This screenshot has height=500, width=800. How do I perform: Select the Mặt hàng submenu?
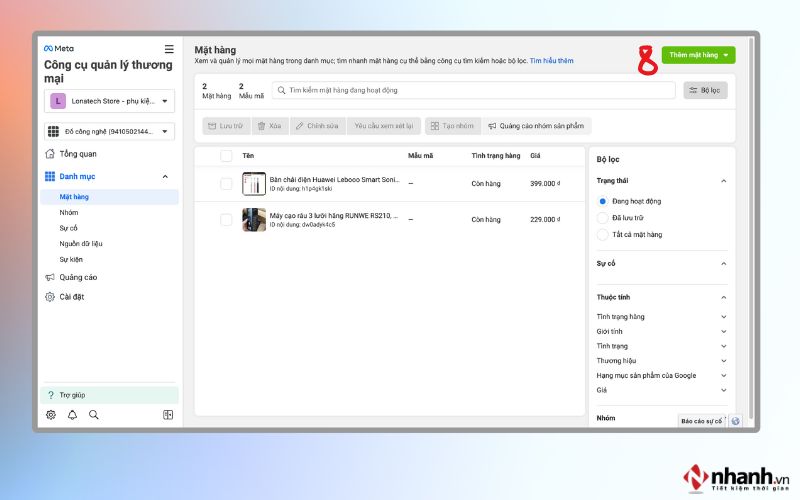pos(109,197)
